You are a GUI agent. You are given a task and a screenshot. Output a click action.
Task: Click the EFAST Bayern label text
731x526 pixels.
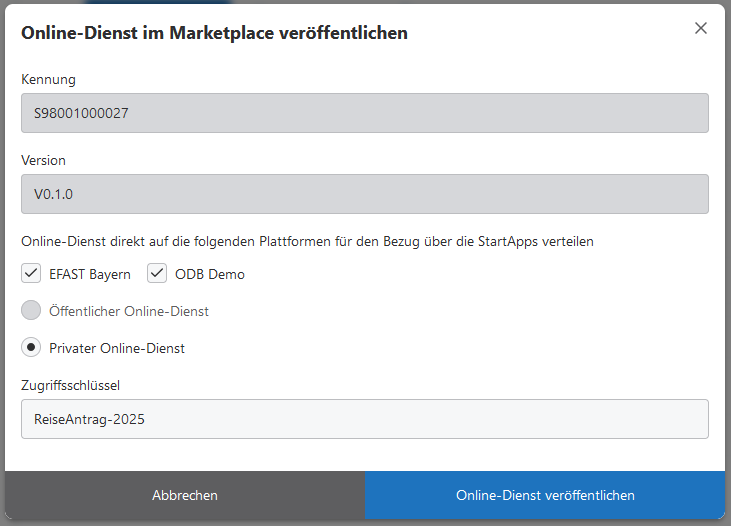click(89, 274)
